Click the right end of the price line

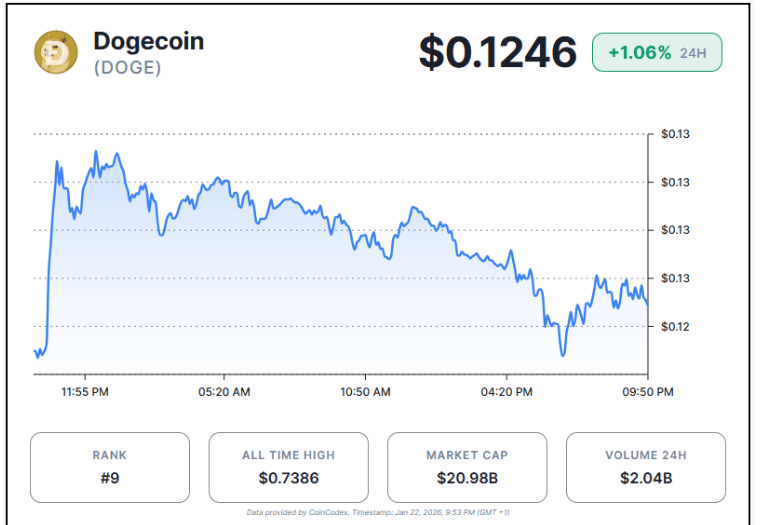(647, 303)
